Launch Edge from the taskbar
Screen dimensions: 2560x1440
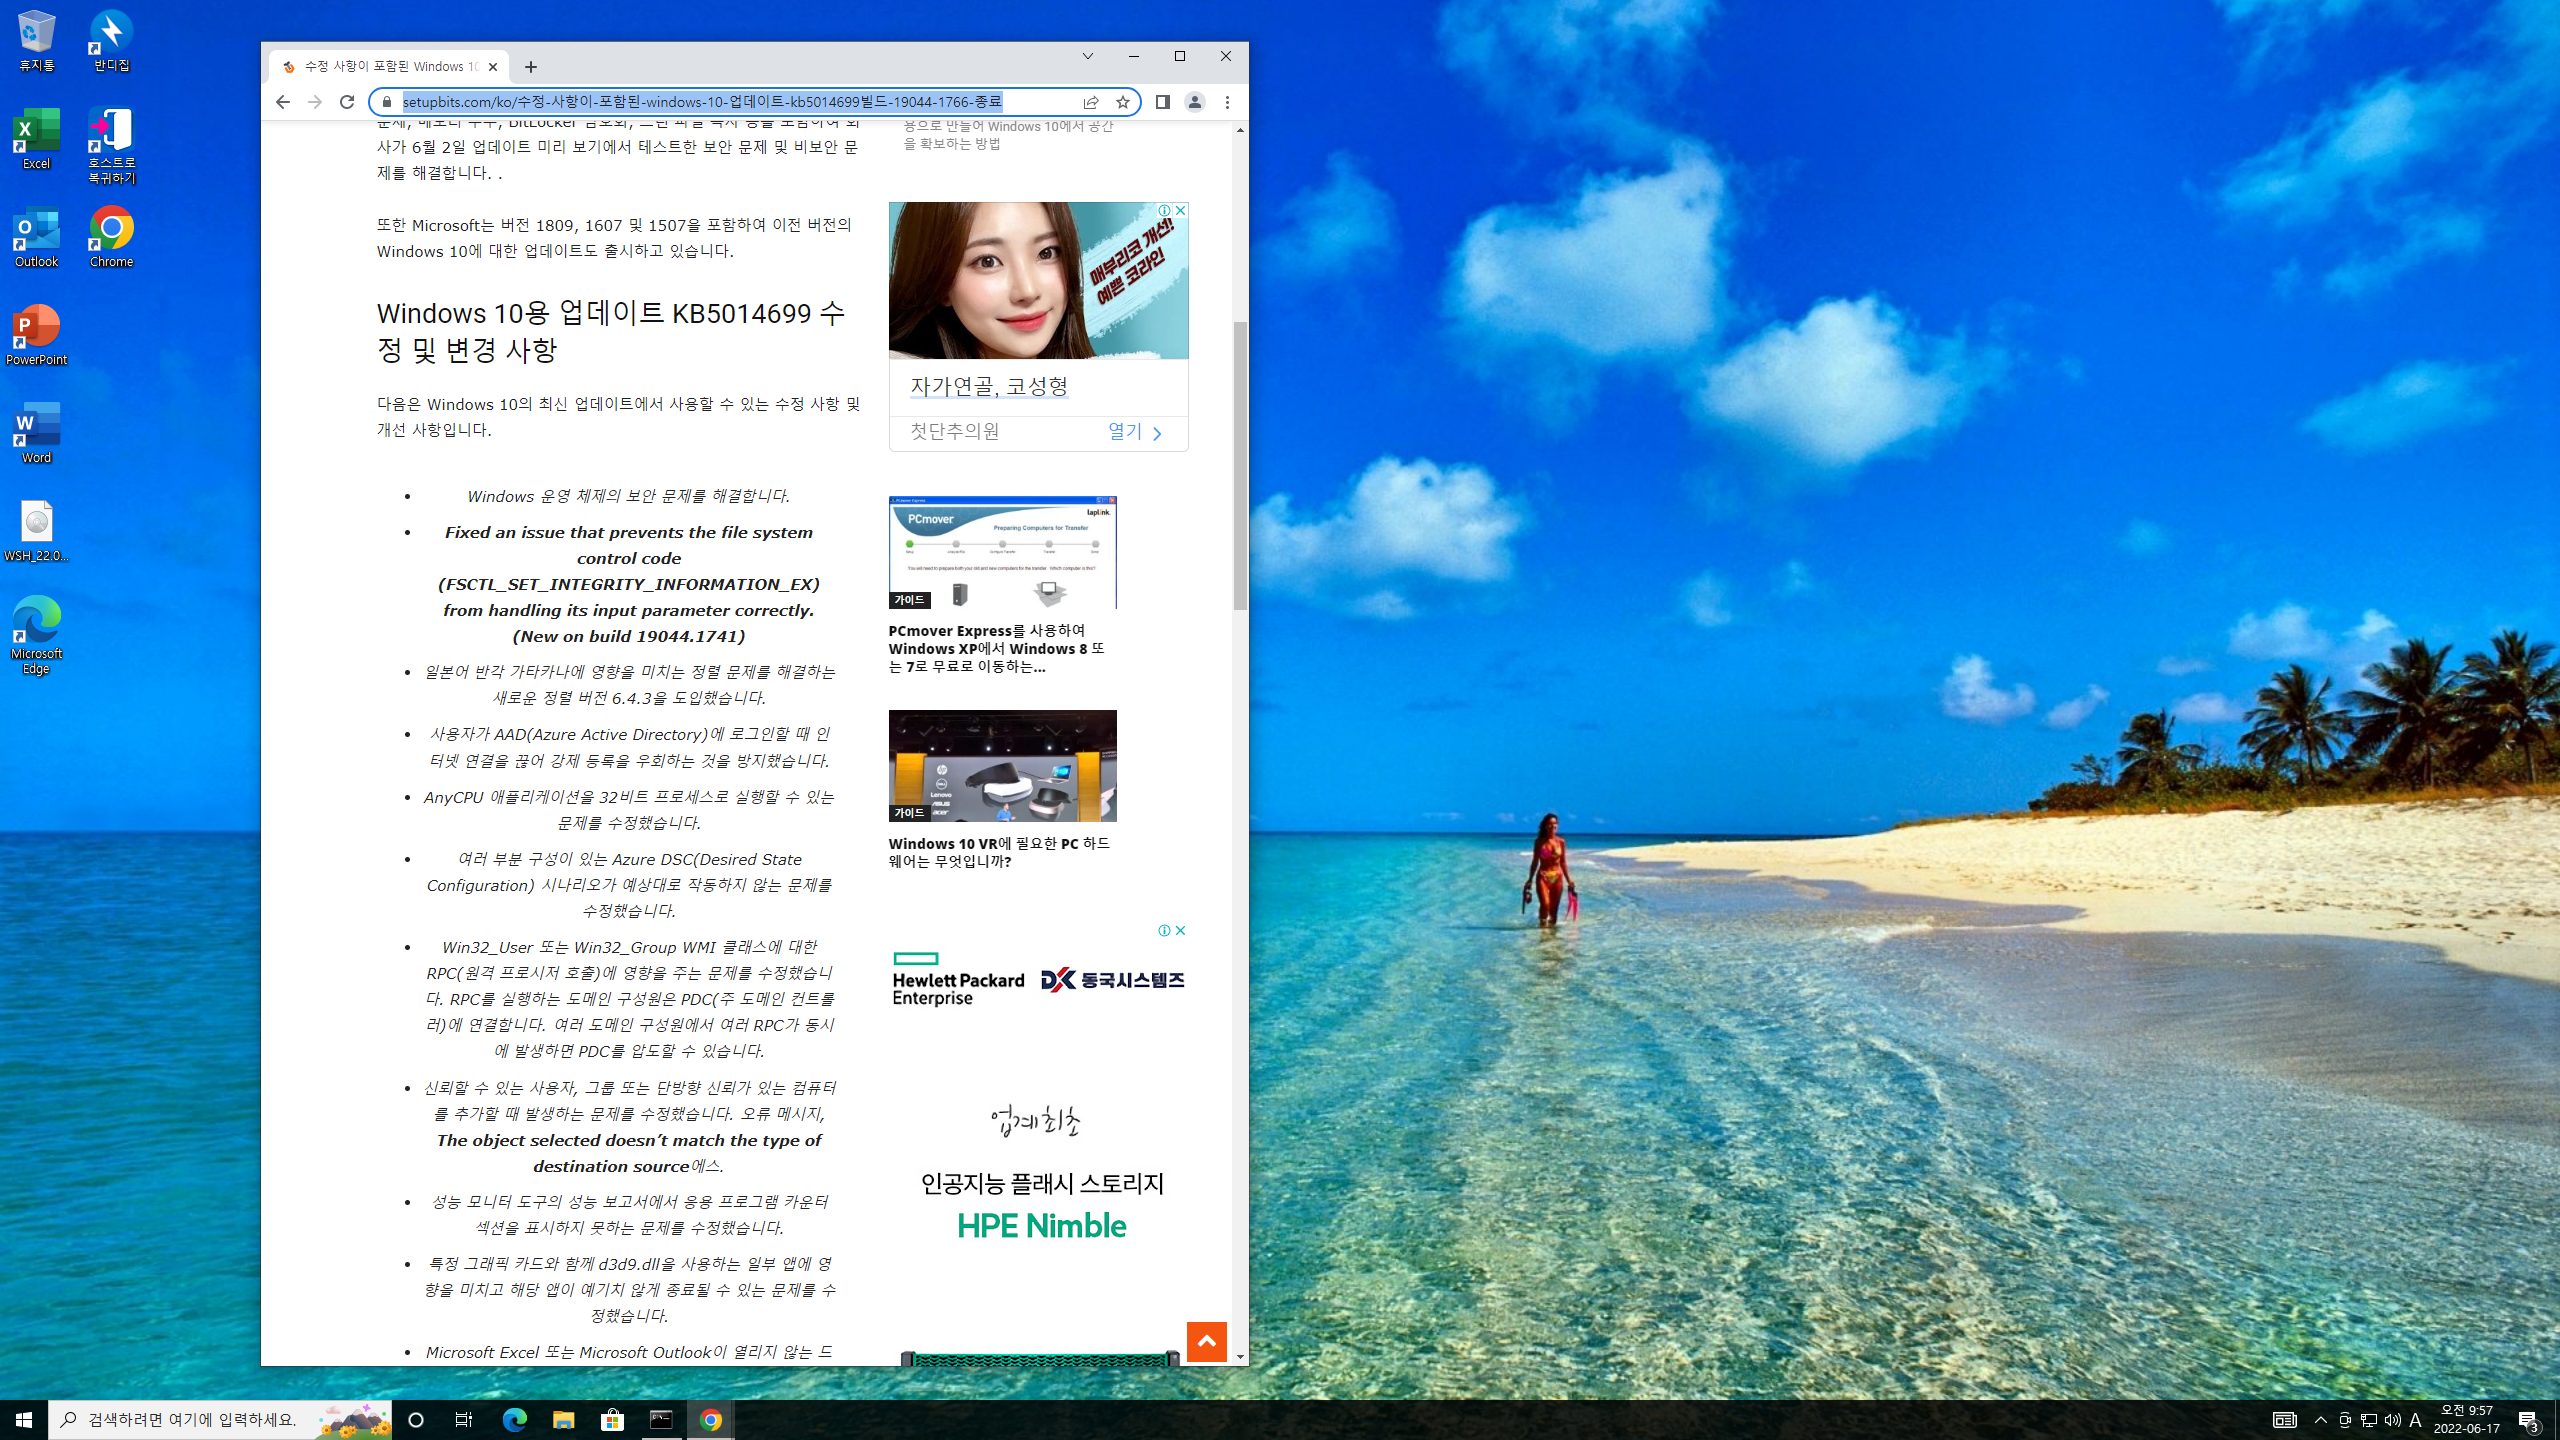pyautogui.click(x=514, y=1419)
